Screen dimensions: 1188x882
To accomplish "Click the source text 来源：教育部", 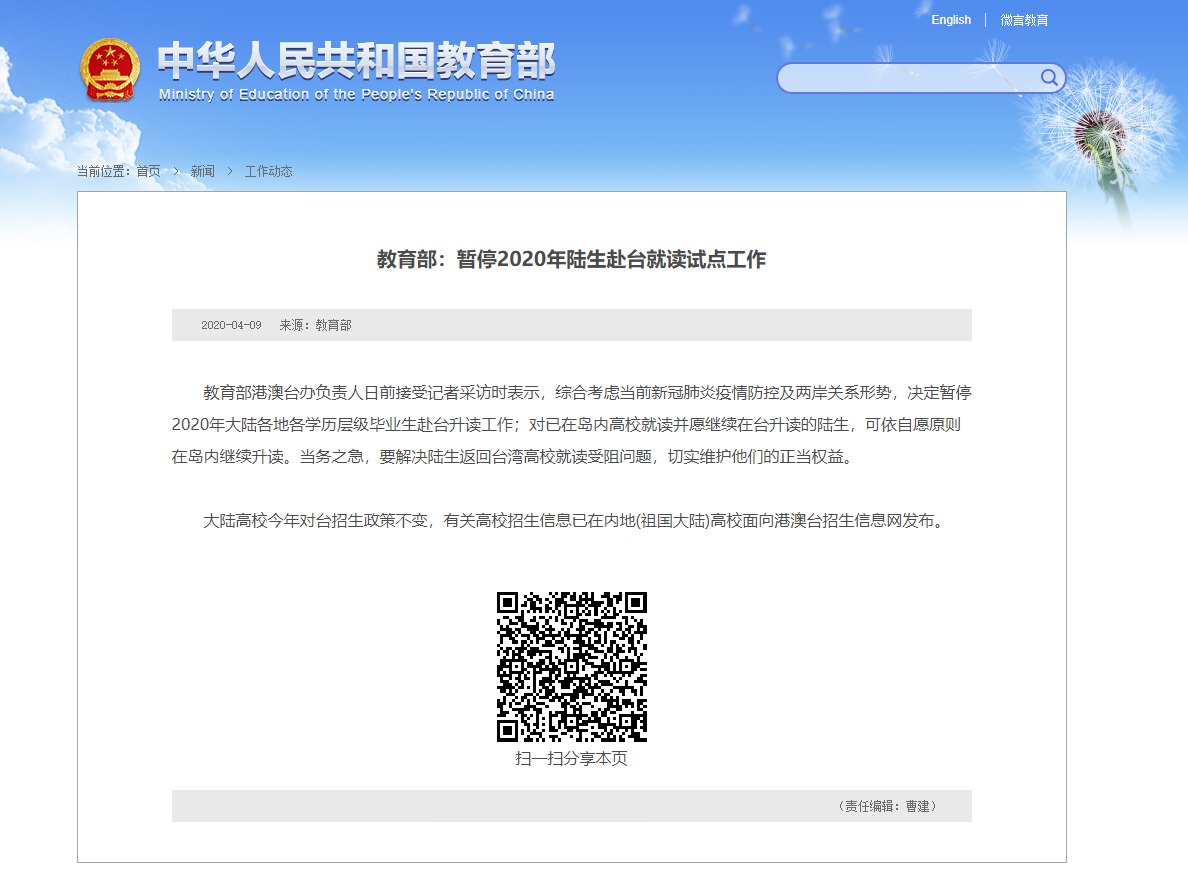I will tap(315, 325).
